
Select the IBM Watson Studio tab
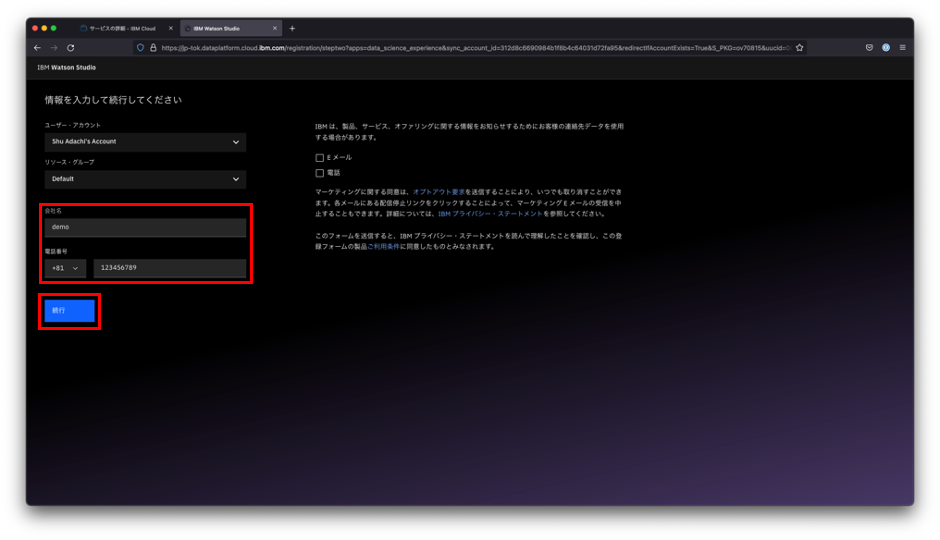coord(231,28)
